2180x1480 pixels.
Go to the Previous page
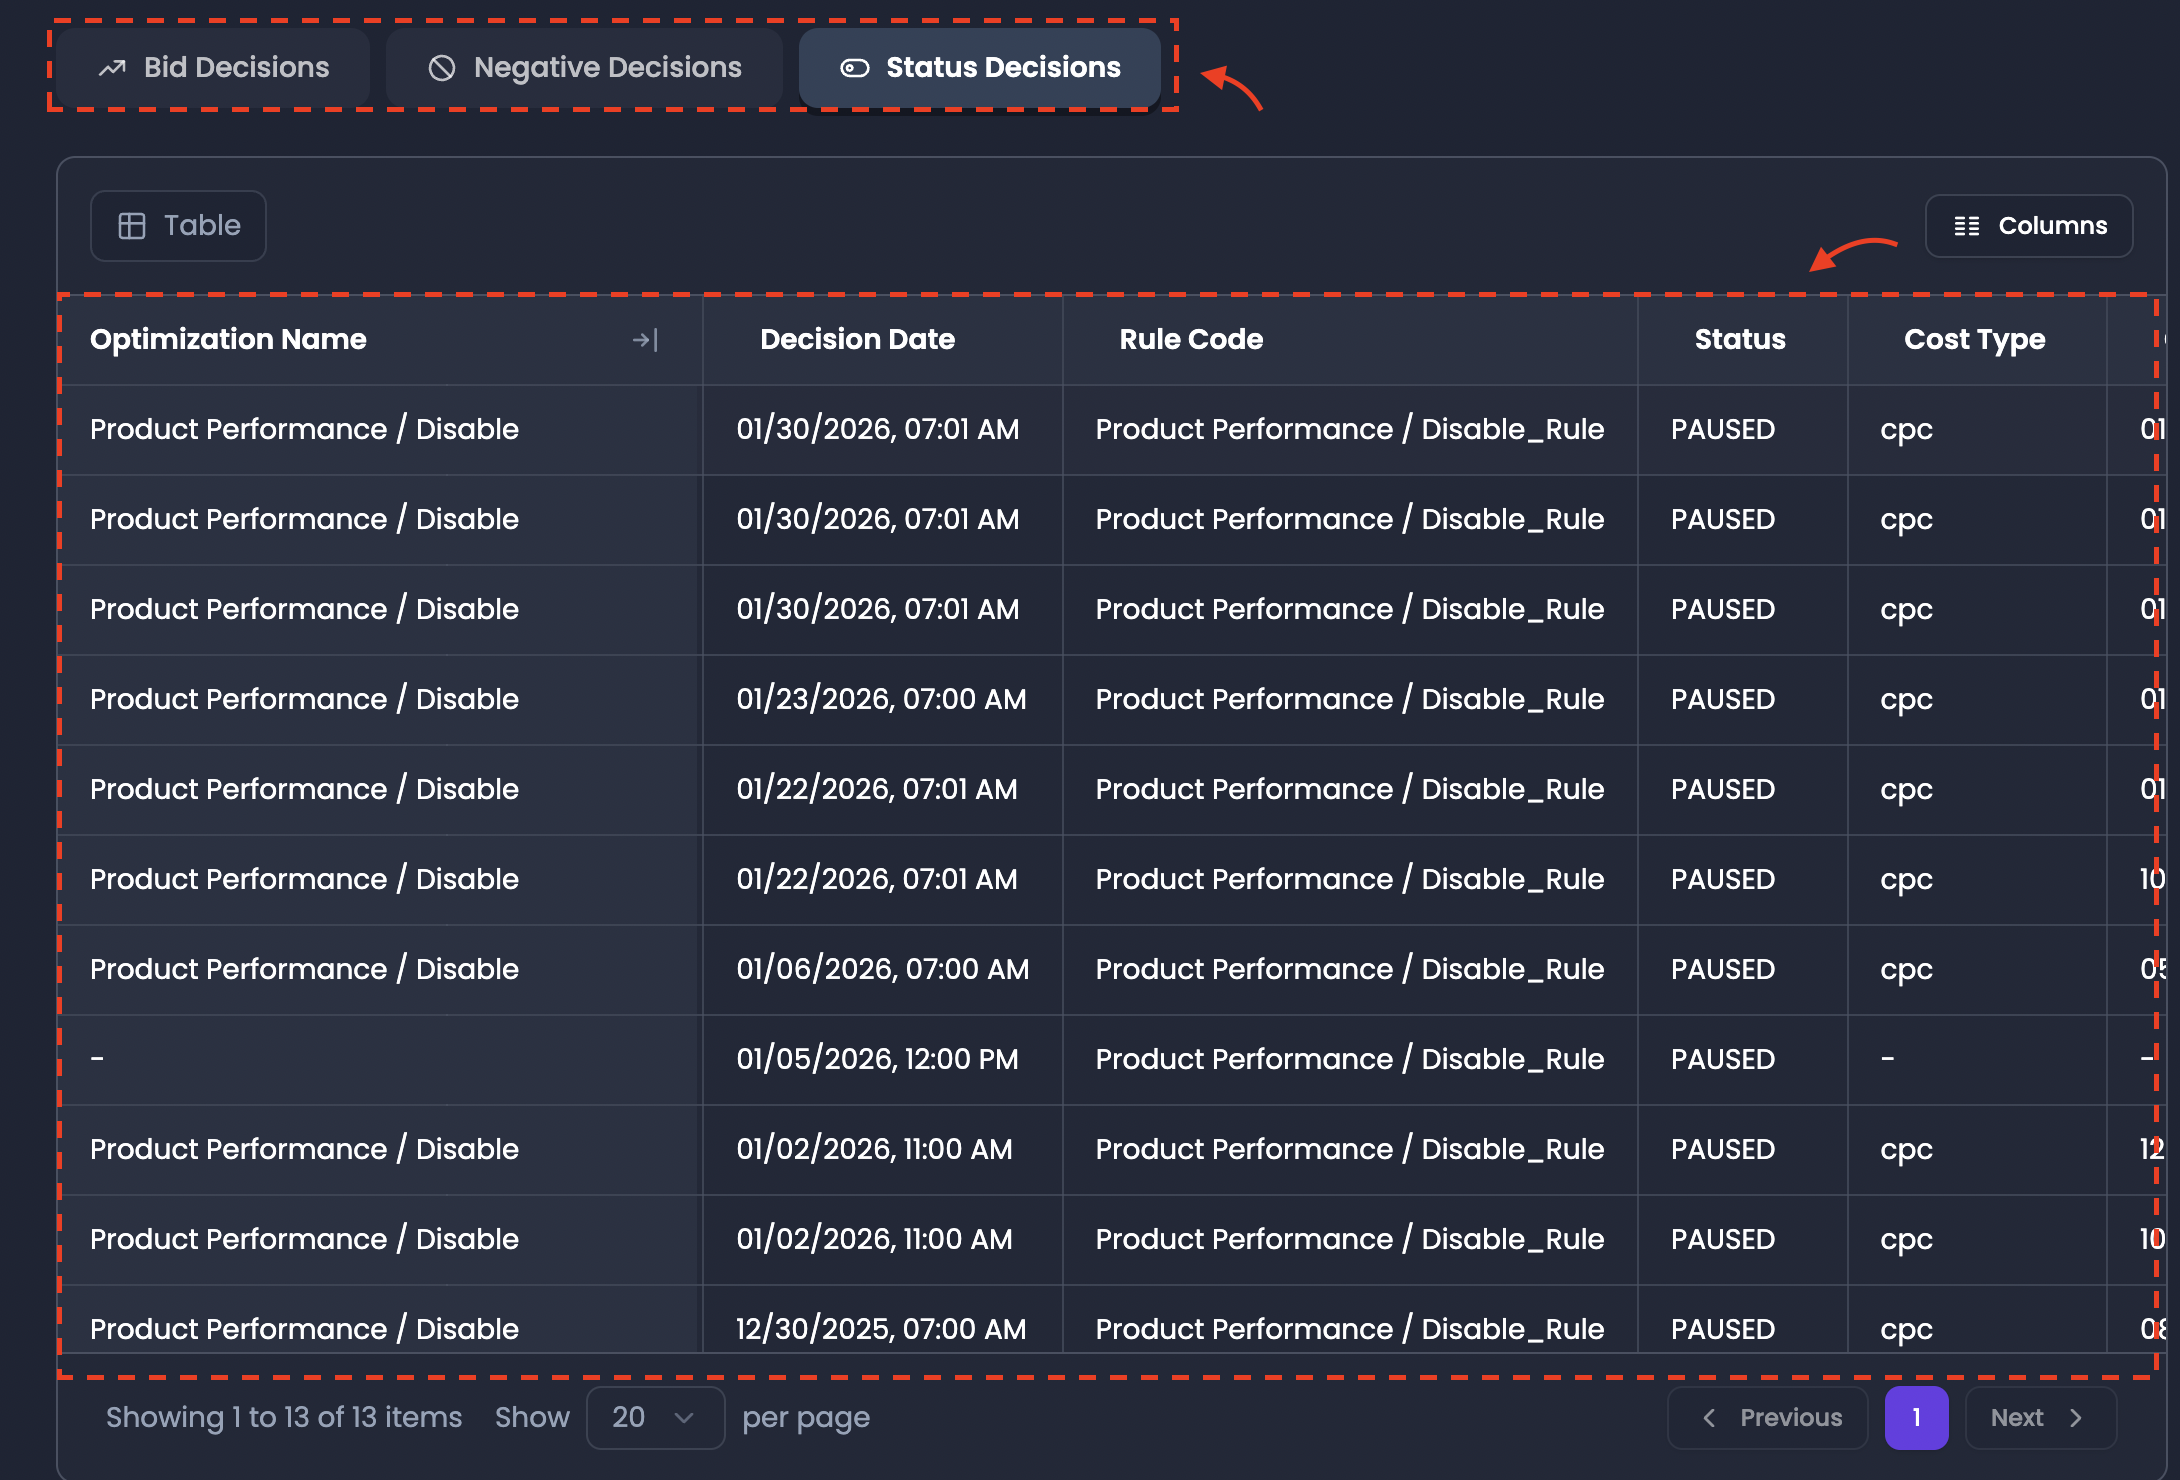click(1767, 1417)
